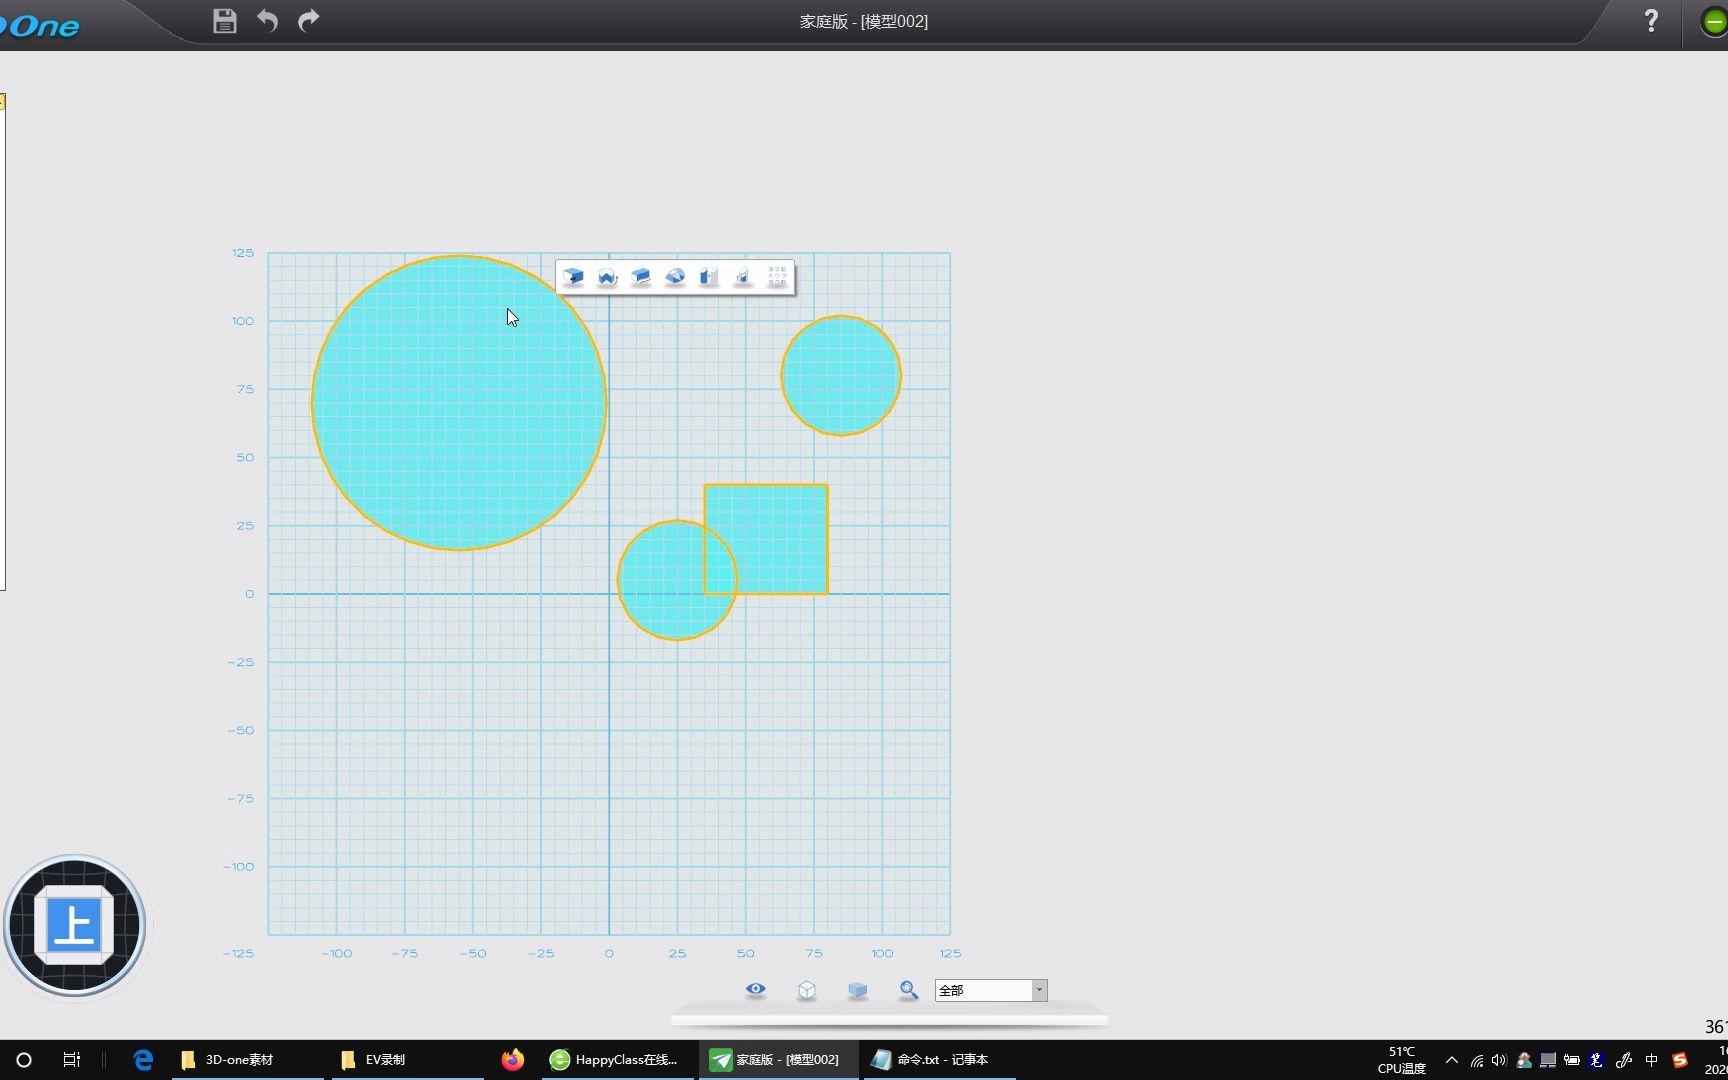1728x1080 pixels.
Task: Click the blue 笔 tray icon
Action: [x=1596, y=1060]
